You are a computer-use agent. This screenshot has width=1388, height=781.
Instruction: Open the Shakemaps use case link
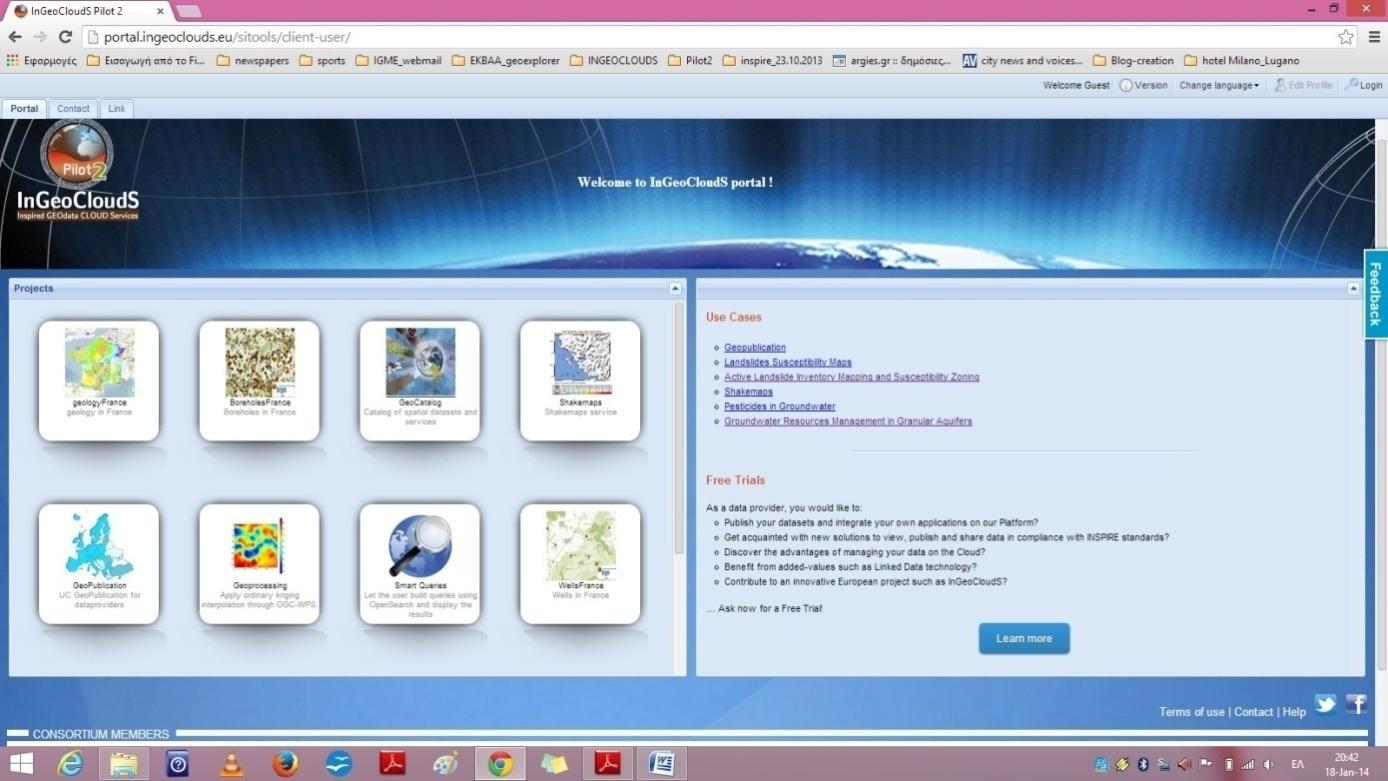click(748, 392)
